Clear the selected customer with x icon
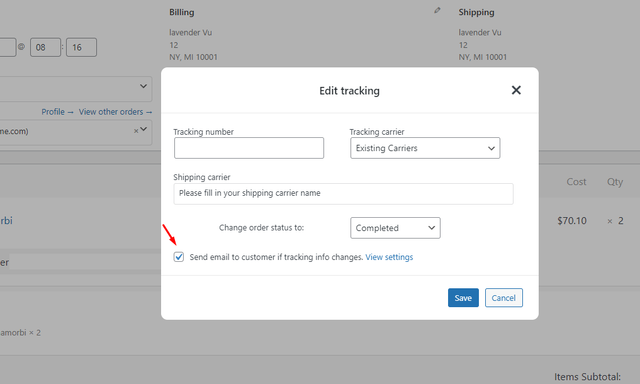The width and height of the screenshot is (640, 384). (136, 131)
